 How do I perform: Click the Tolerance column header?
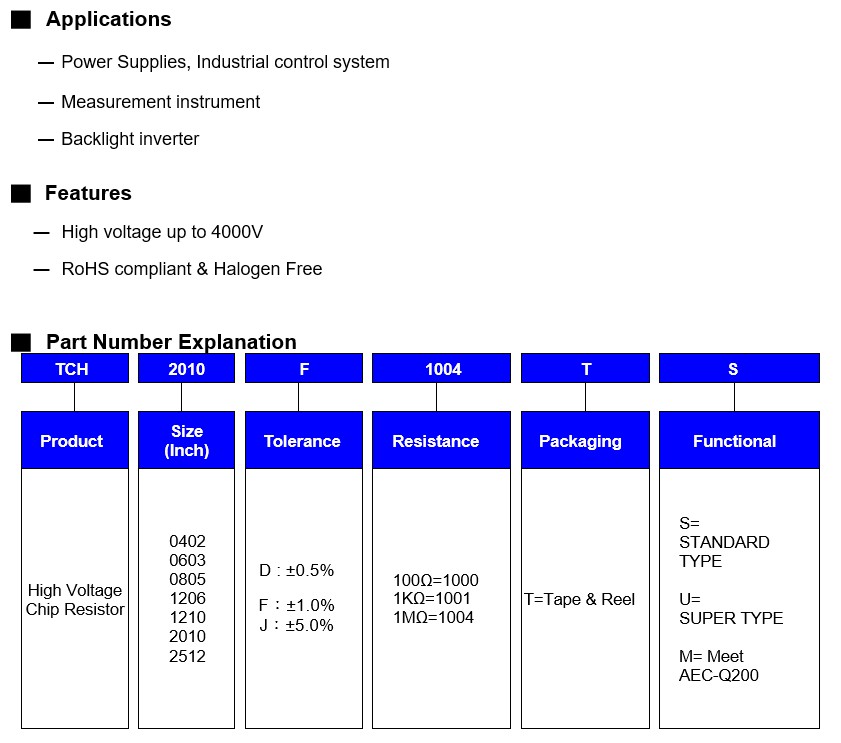303,441
